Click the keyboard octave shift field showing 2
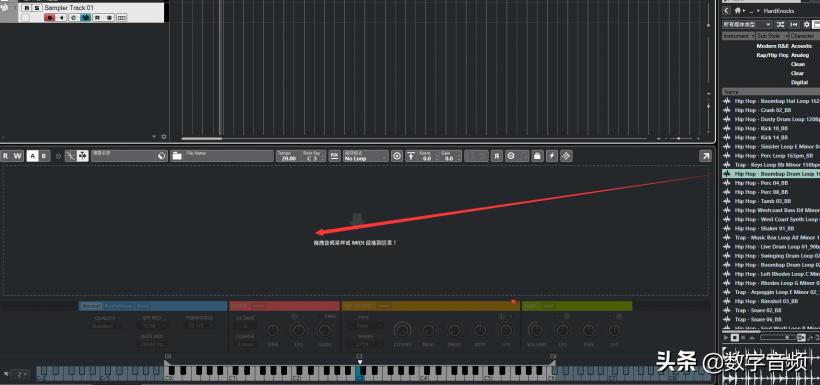 (20, 374)
